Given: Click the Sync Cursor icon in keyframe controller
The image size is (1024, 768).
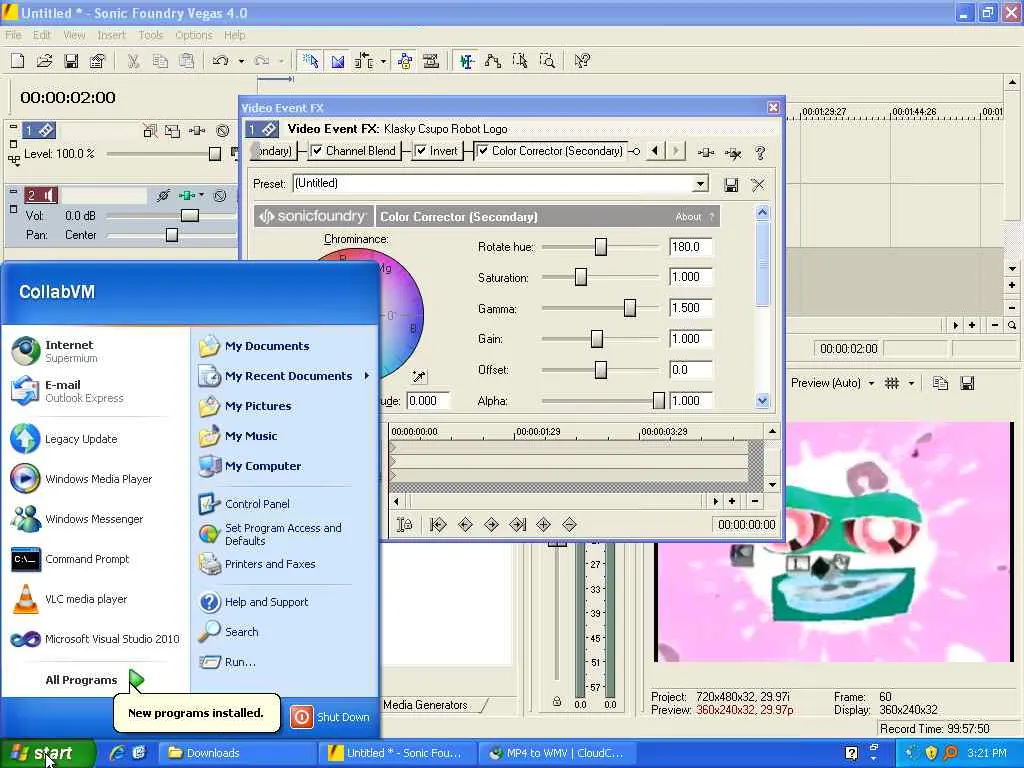Looking at the screenshot, I should click(x=405, y=524).
